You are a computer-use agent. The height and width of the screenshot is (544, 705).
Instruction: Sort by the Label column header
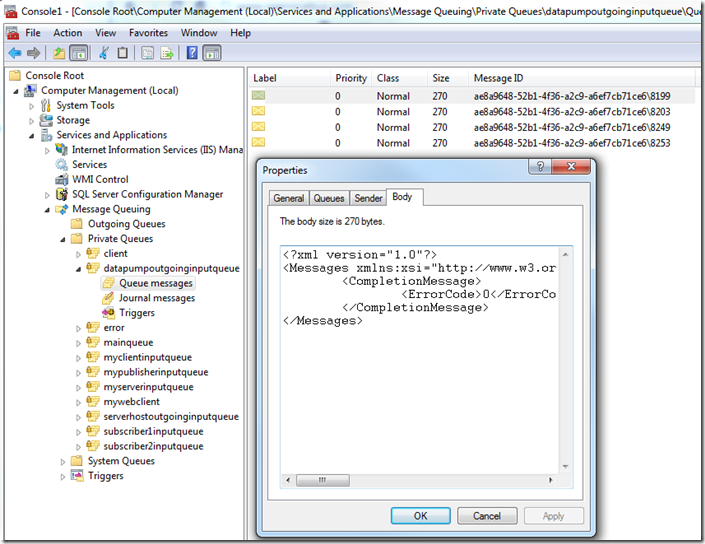click(289, 78)
